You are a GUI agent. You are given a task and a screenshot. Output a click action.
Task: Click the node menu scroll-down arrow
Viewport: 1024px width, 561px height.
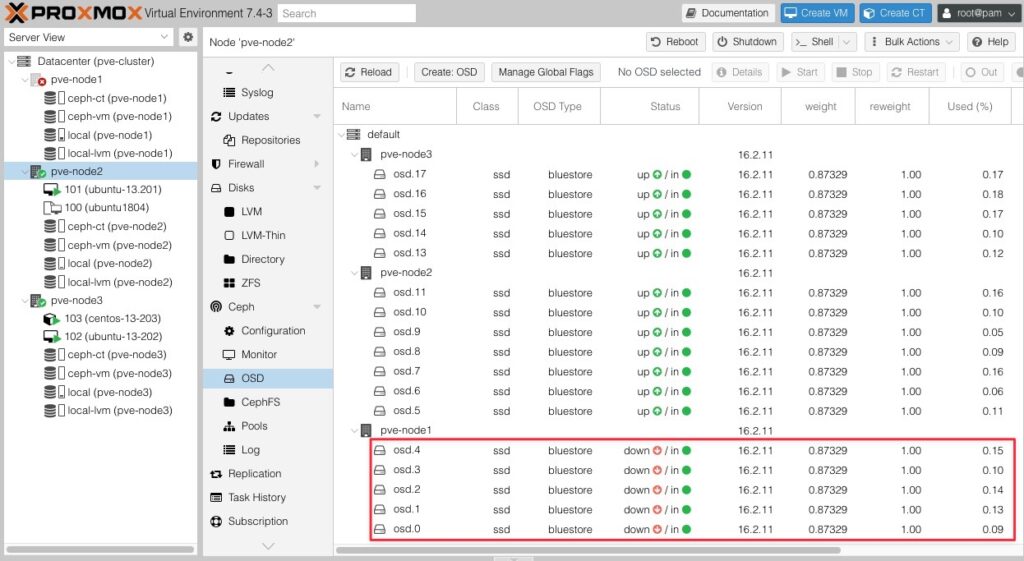(268, 546)
